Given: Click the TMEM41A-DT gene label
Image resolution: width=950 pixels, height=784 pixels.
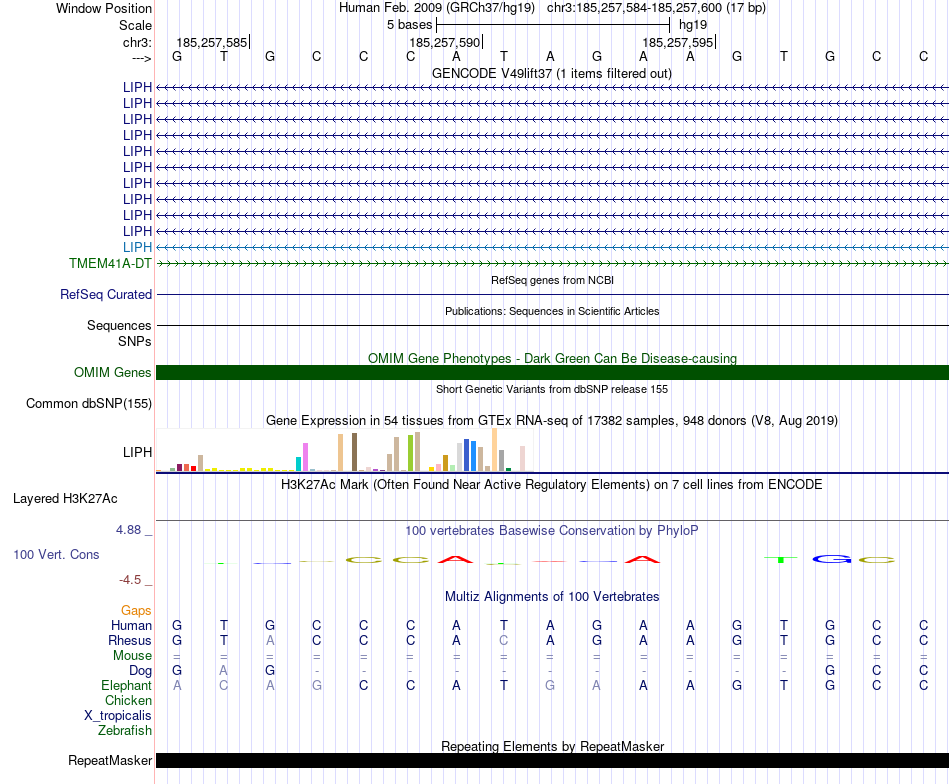Looking at the screenshot, I should click(x=110, y=263).
